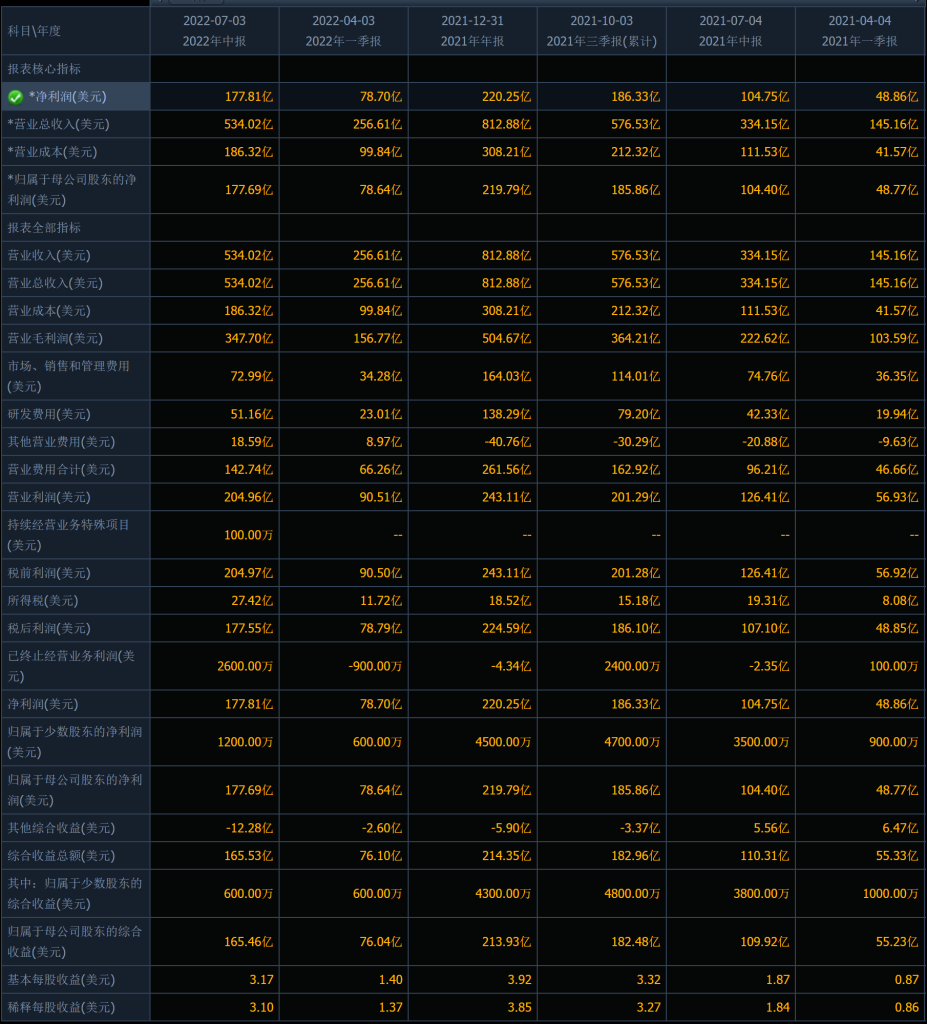Click 224.59亿 in the 税后利润 row
Image resolution: width=927 pixels, height=1024 pixels.
[x=506, y=628]
